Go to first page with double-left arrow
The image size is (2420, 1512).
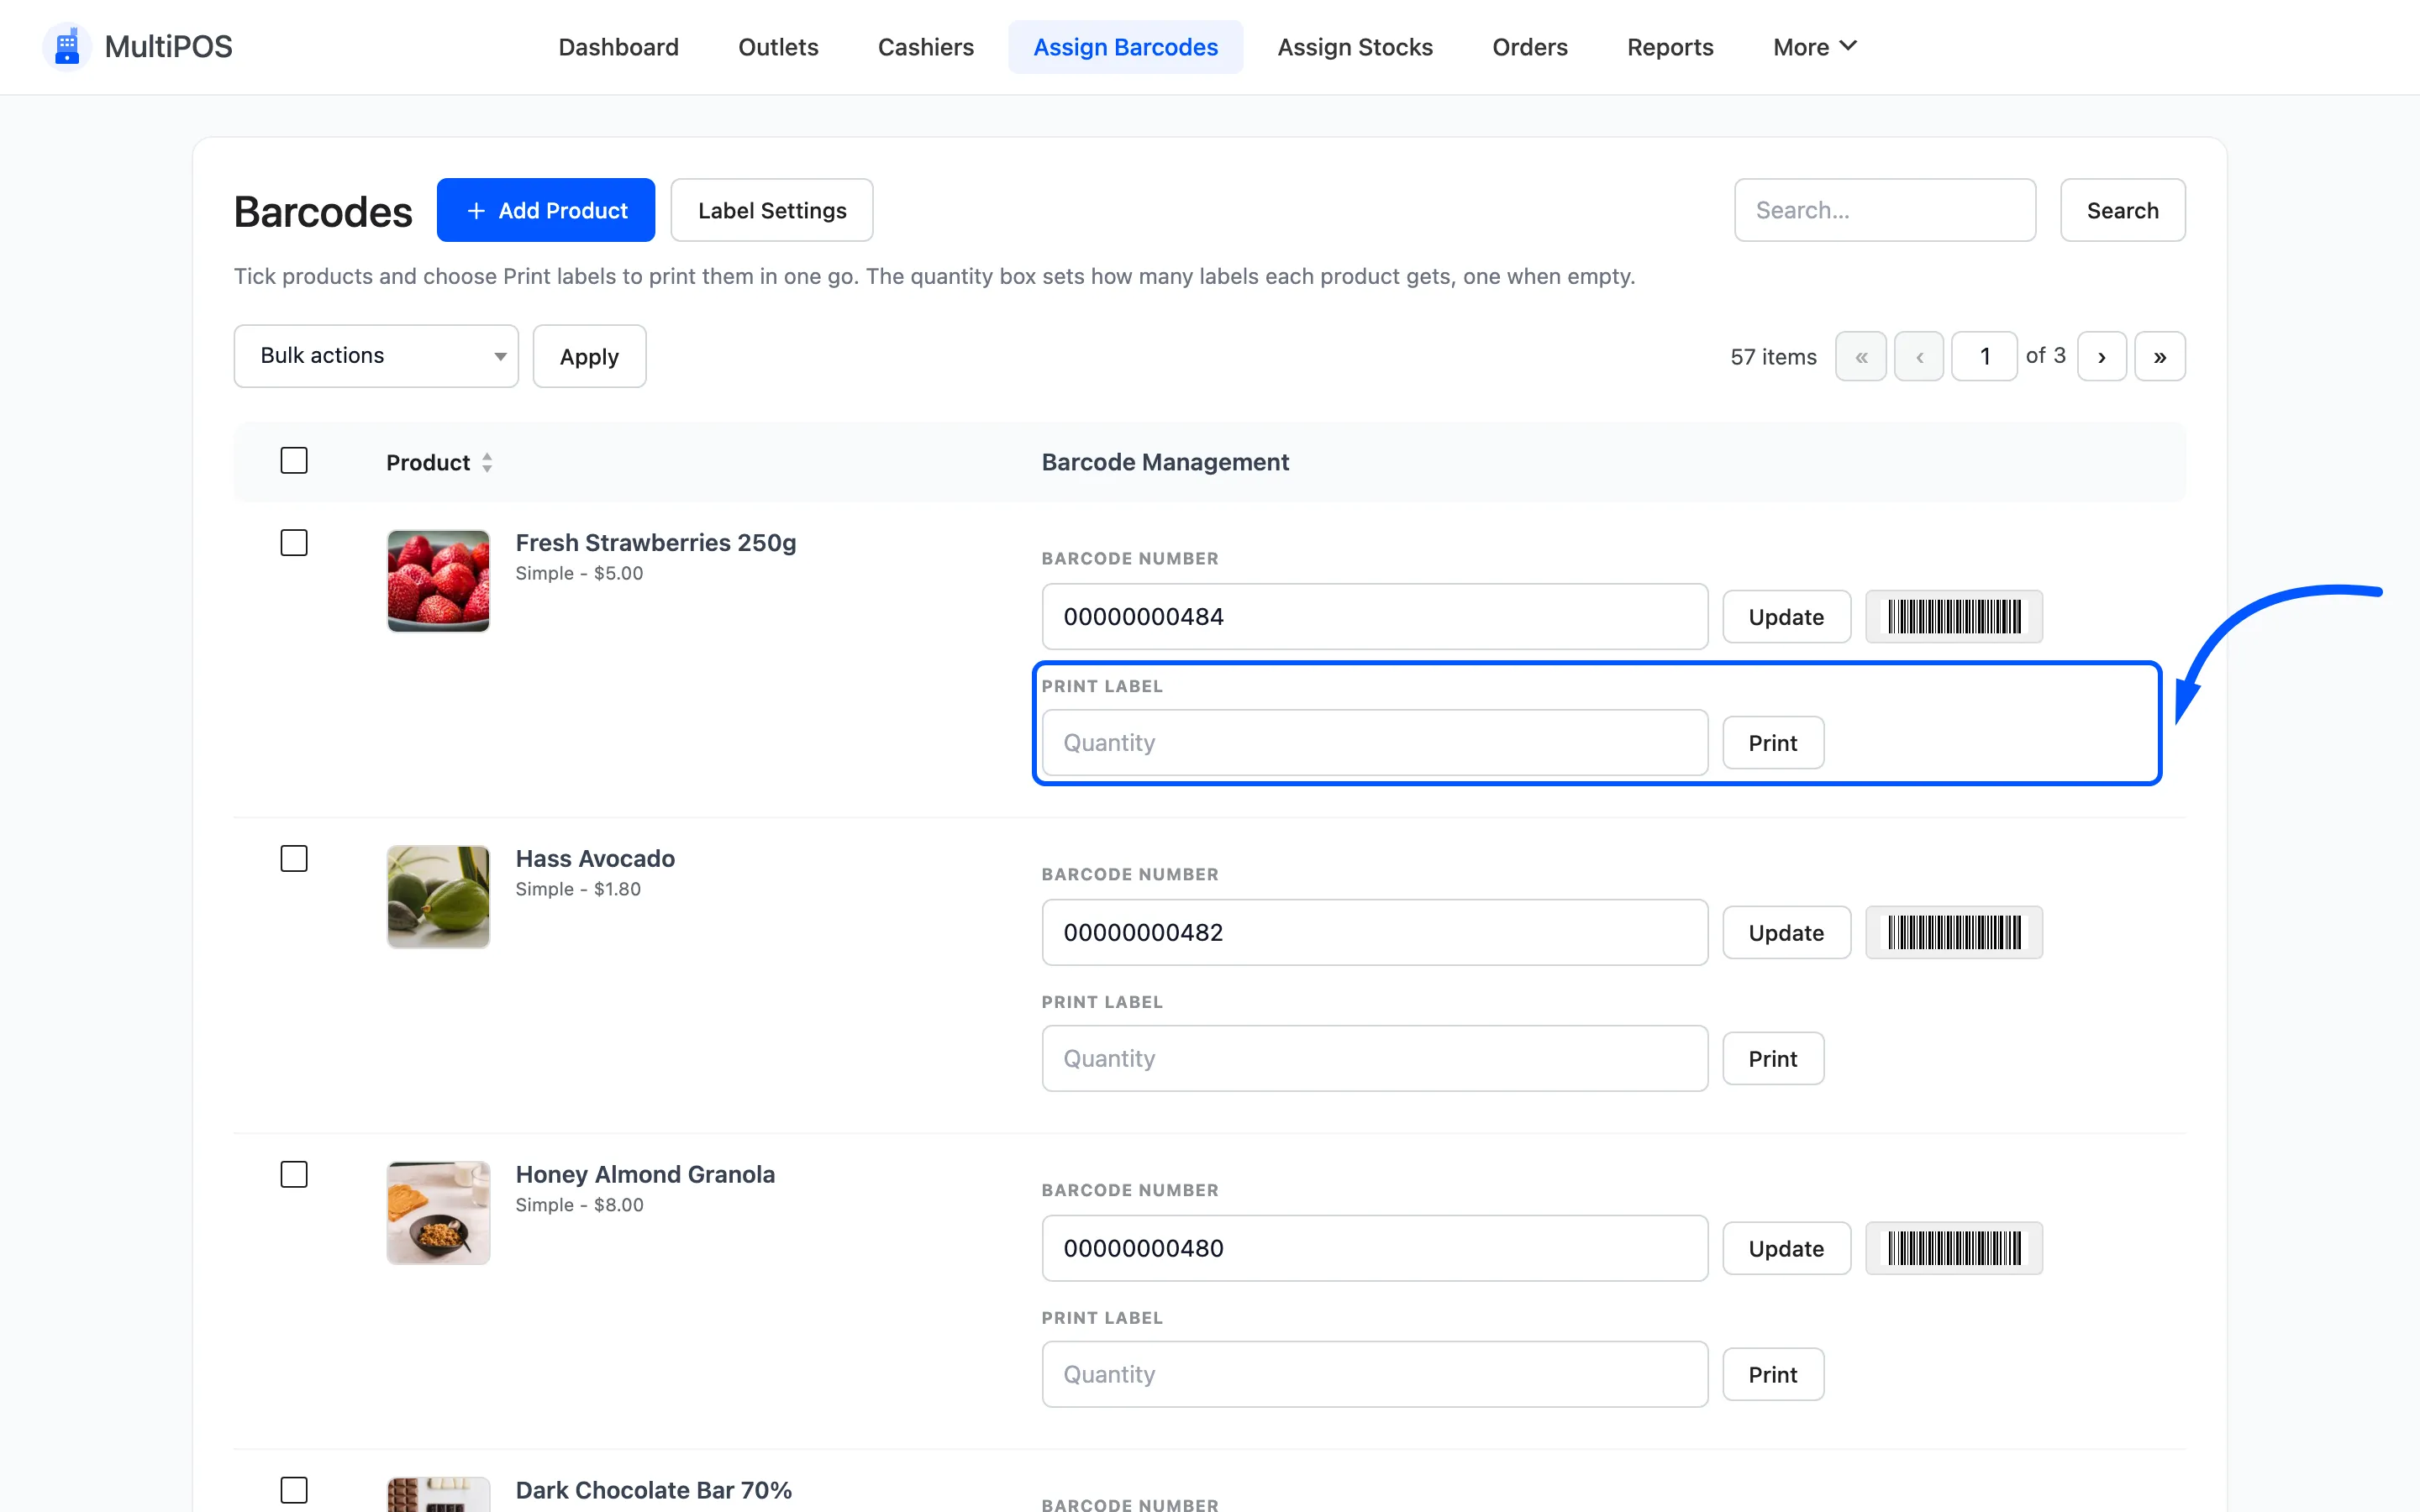click(1860, 357)
